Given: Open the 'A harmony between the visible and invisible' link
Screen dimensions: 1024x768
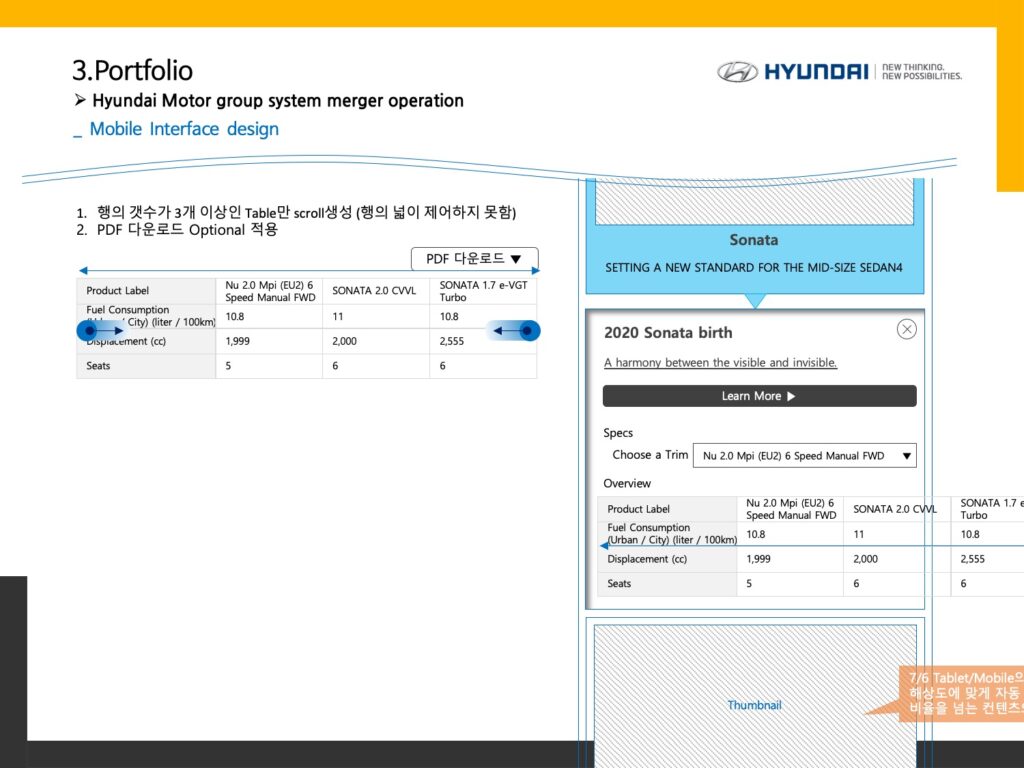Looking at the screenshot, I should point(720,363).
